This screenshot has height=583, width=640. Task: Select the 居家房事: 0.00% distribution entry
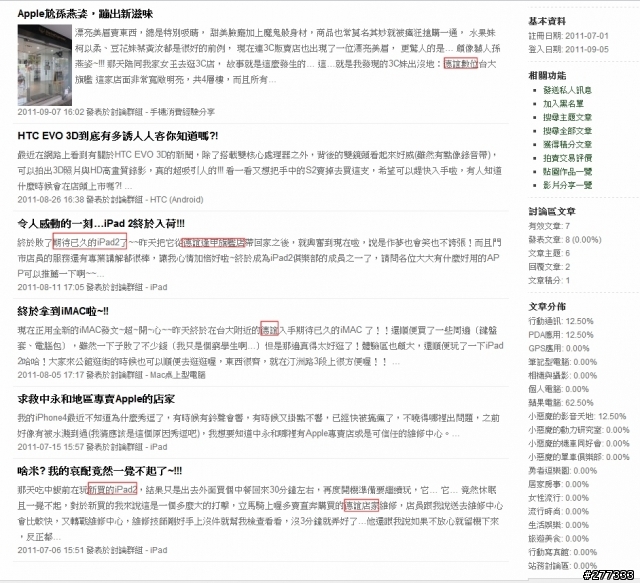[558, 484]
